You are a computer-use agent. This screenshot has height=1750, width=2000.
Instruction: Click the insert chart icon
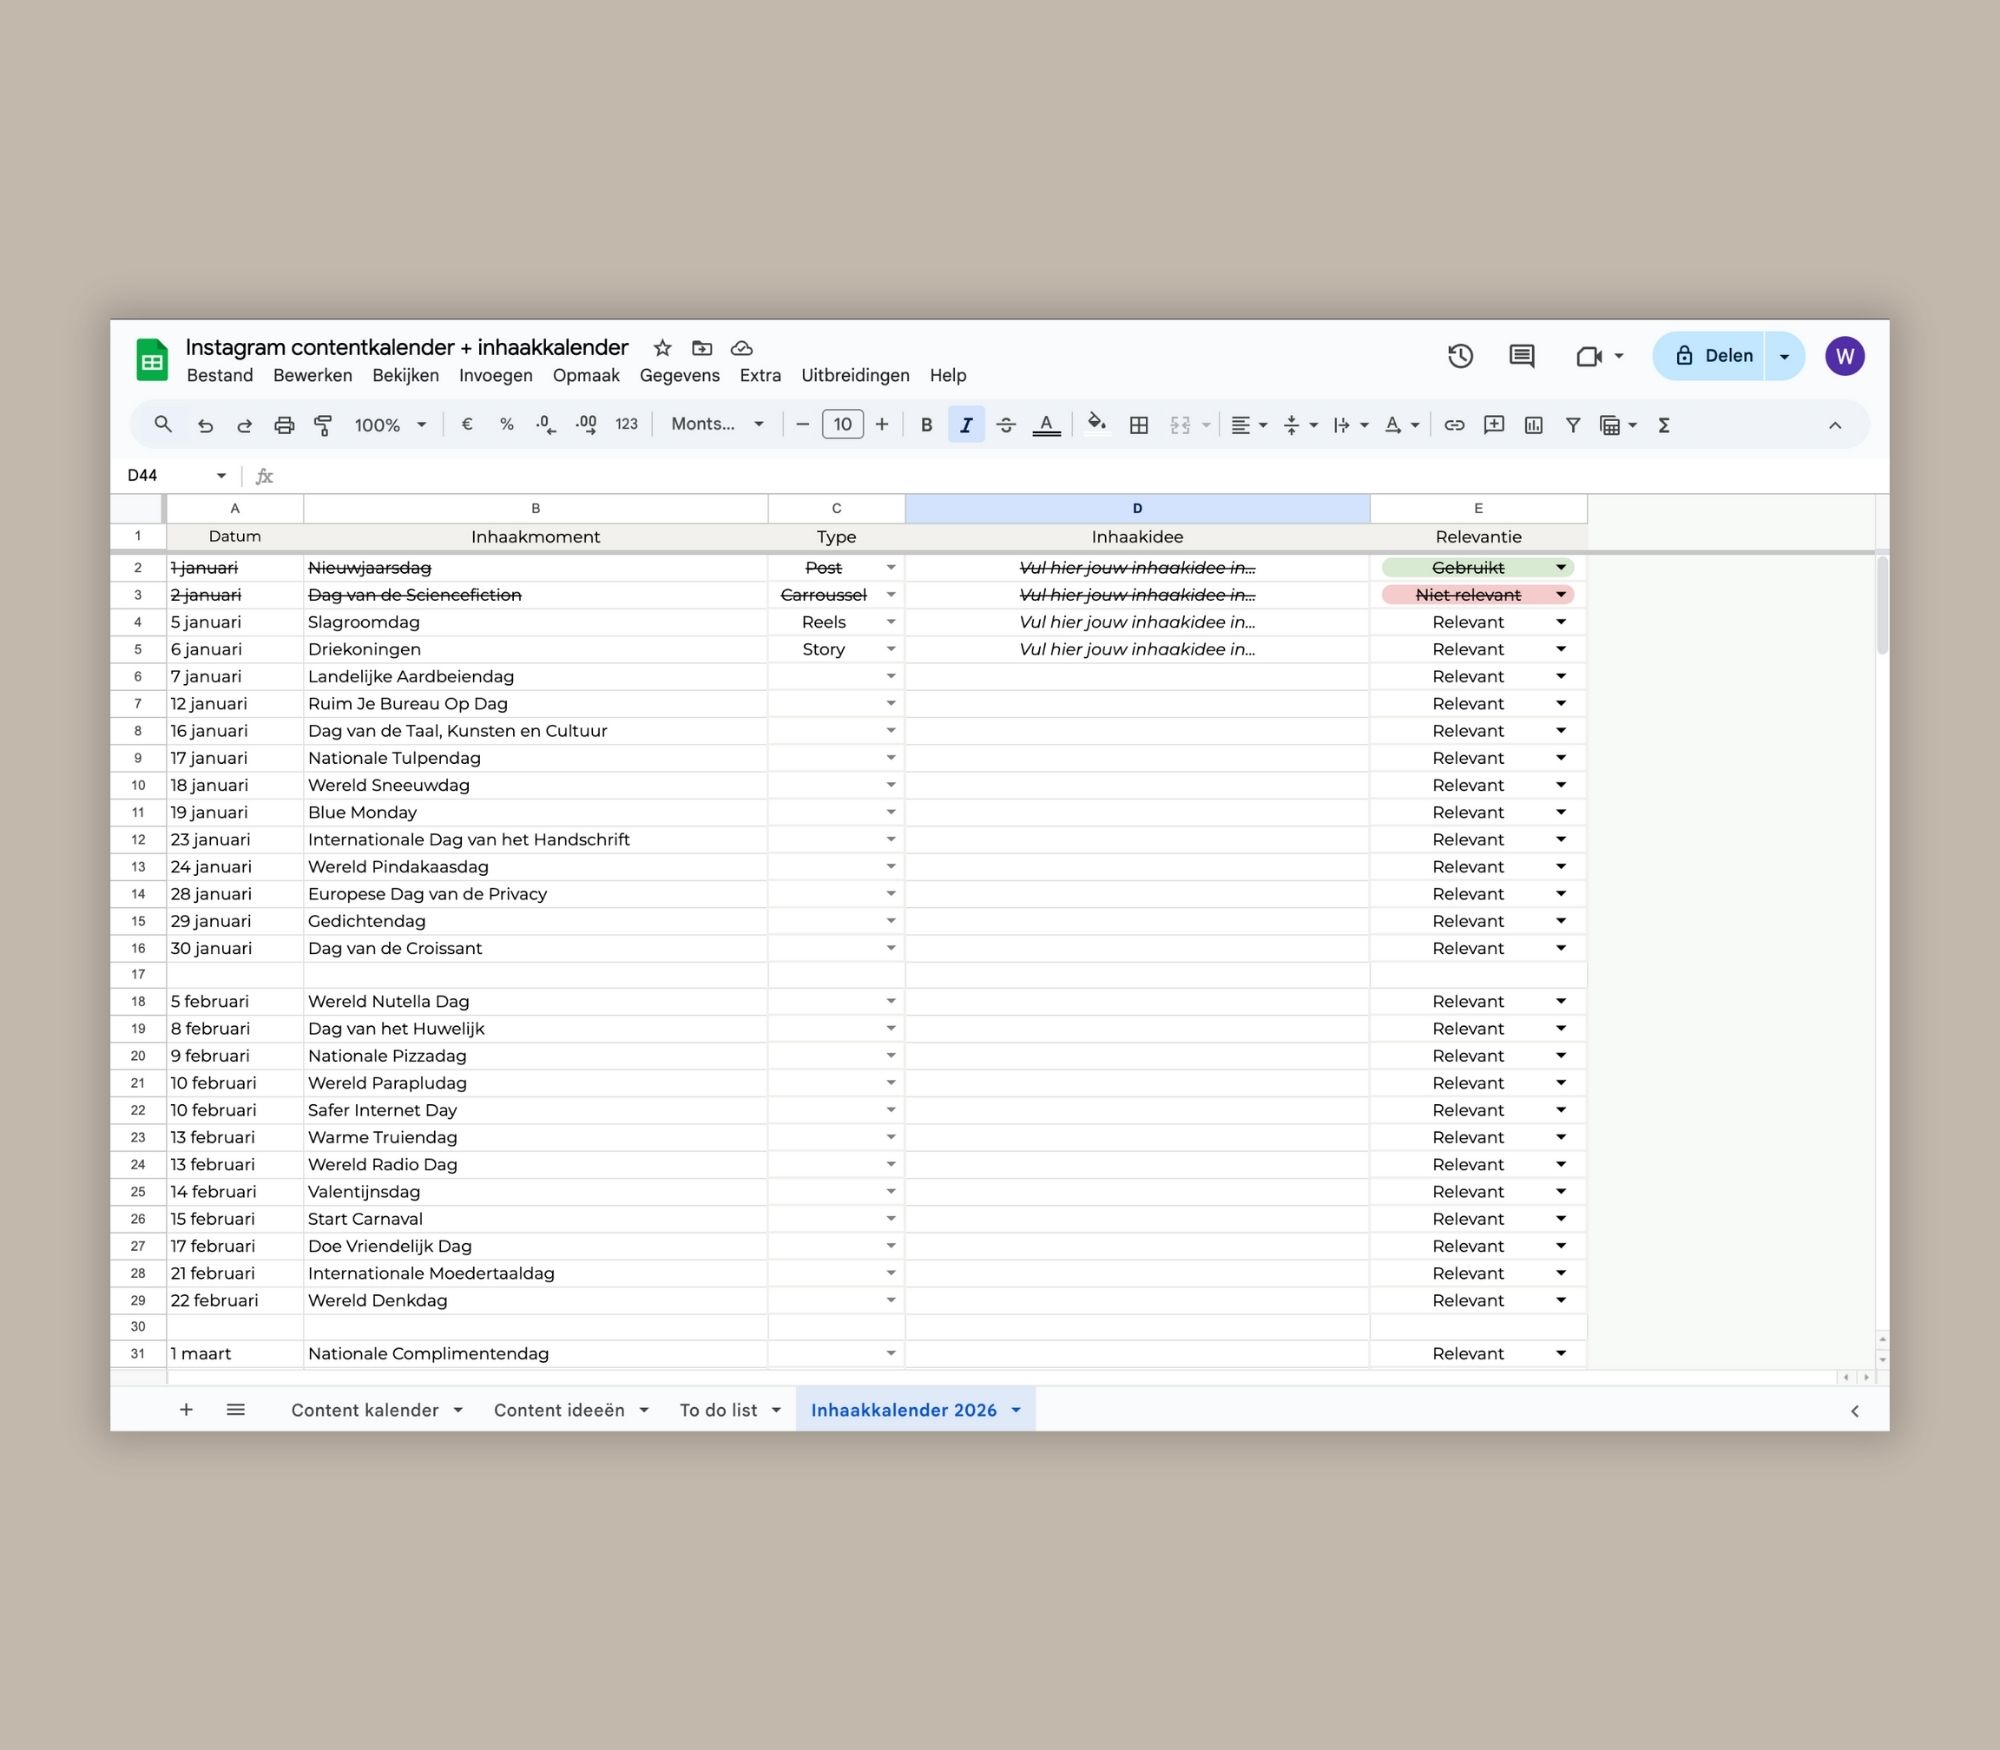click(1533, 425)
